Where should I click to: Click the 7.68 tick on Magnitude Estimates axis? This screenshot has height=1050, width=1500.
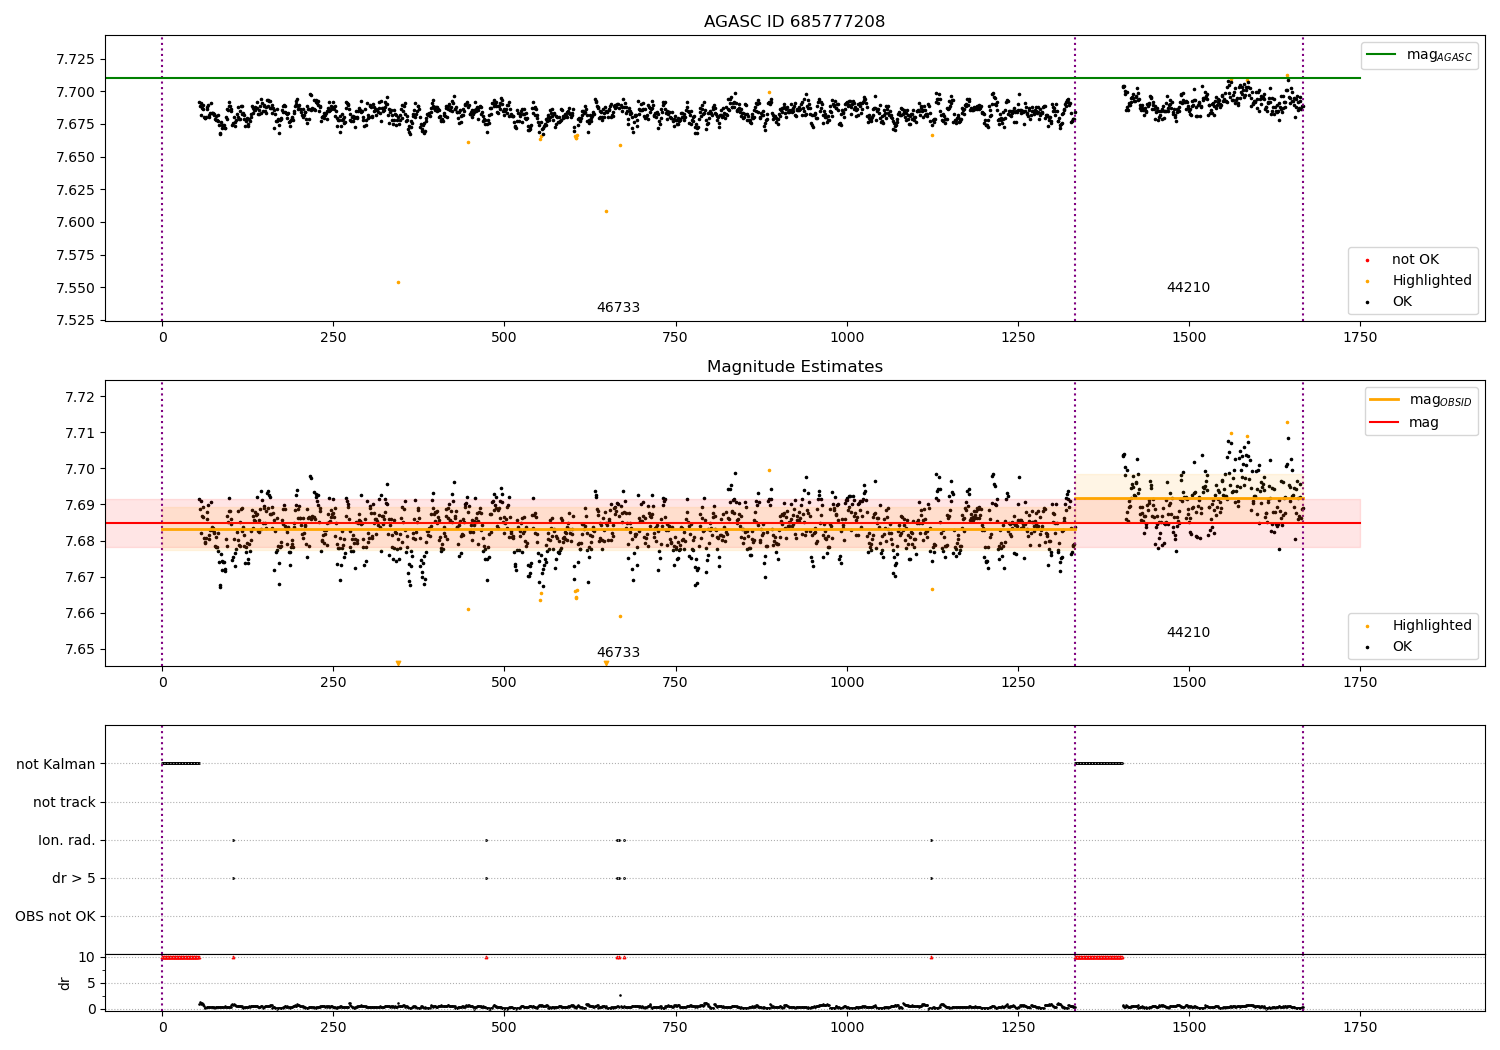80,542
